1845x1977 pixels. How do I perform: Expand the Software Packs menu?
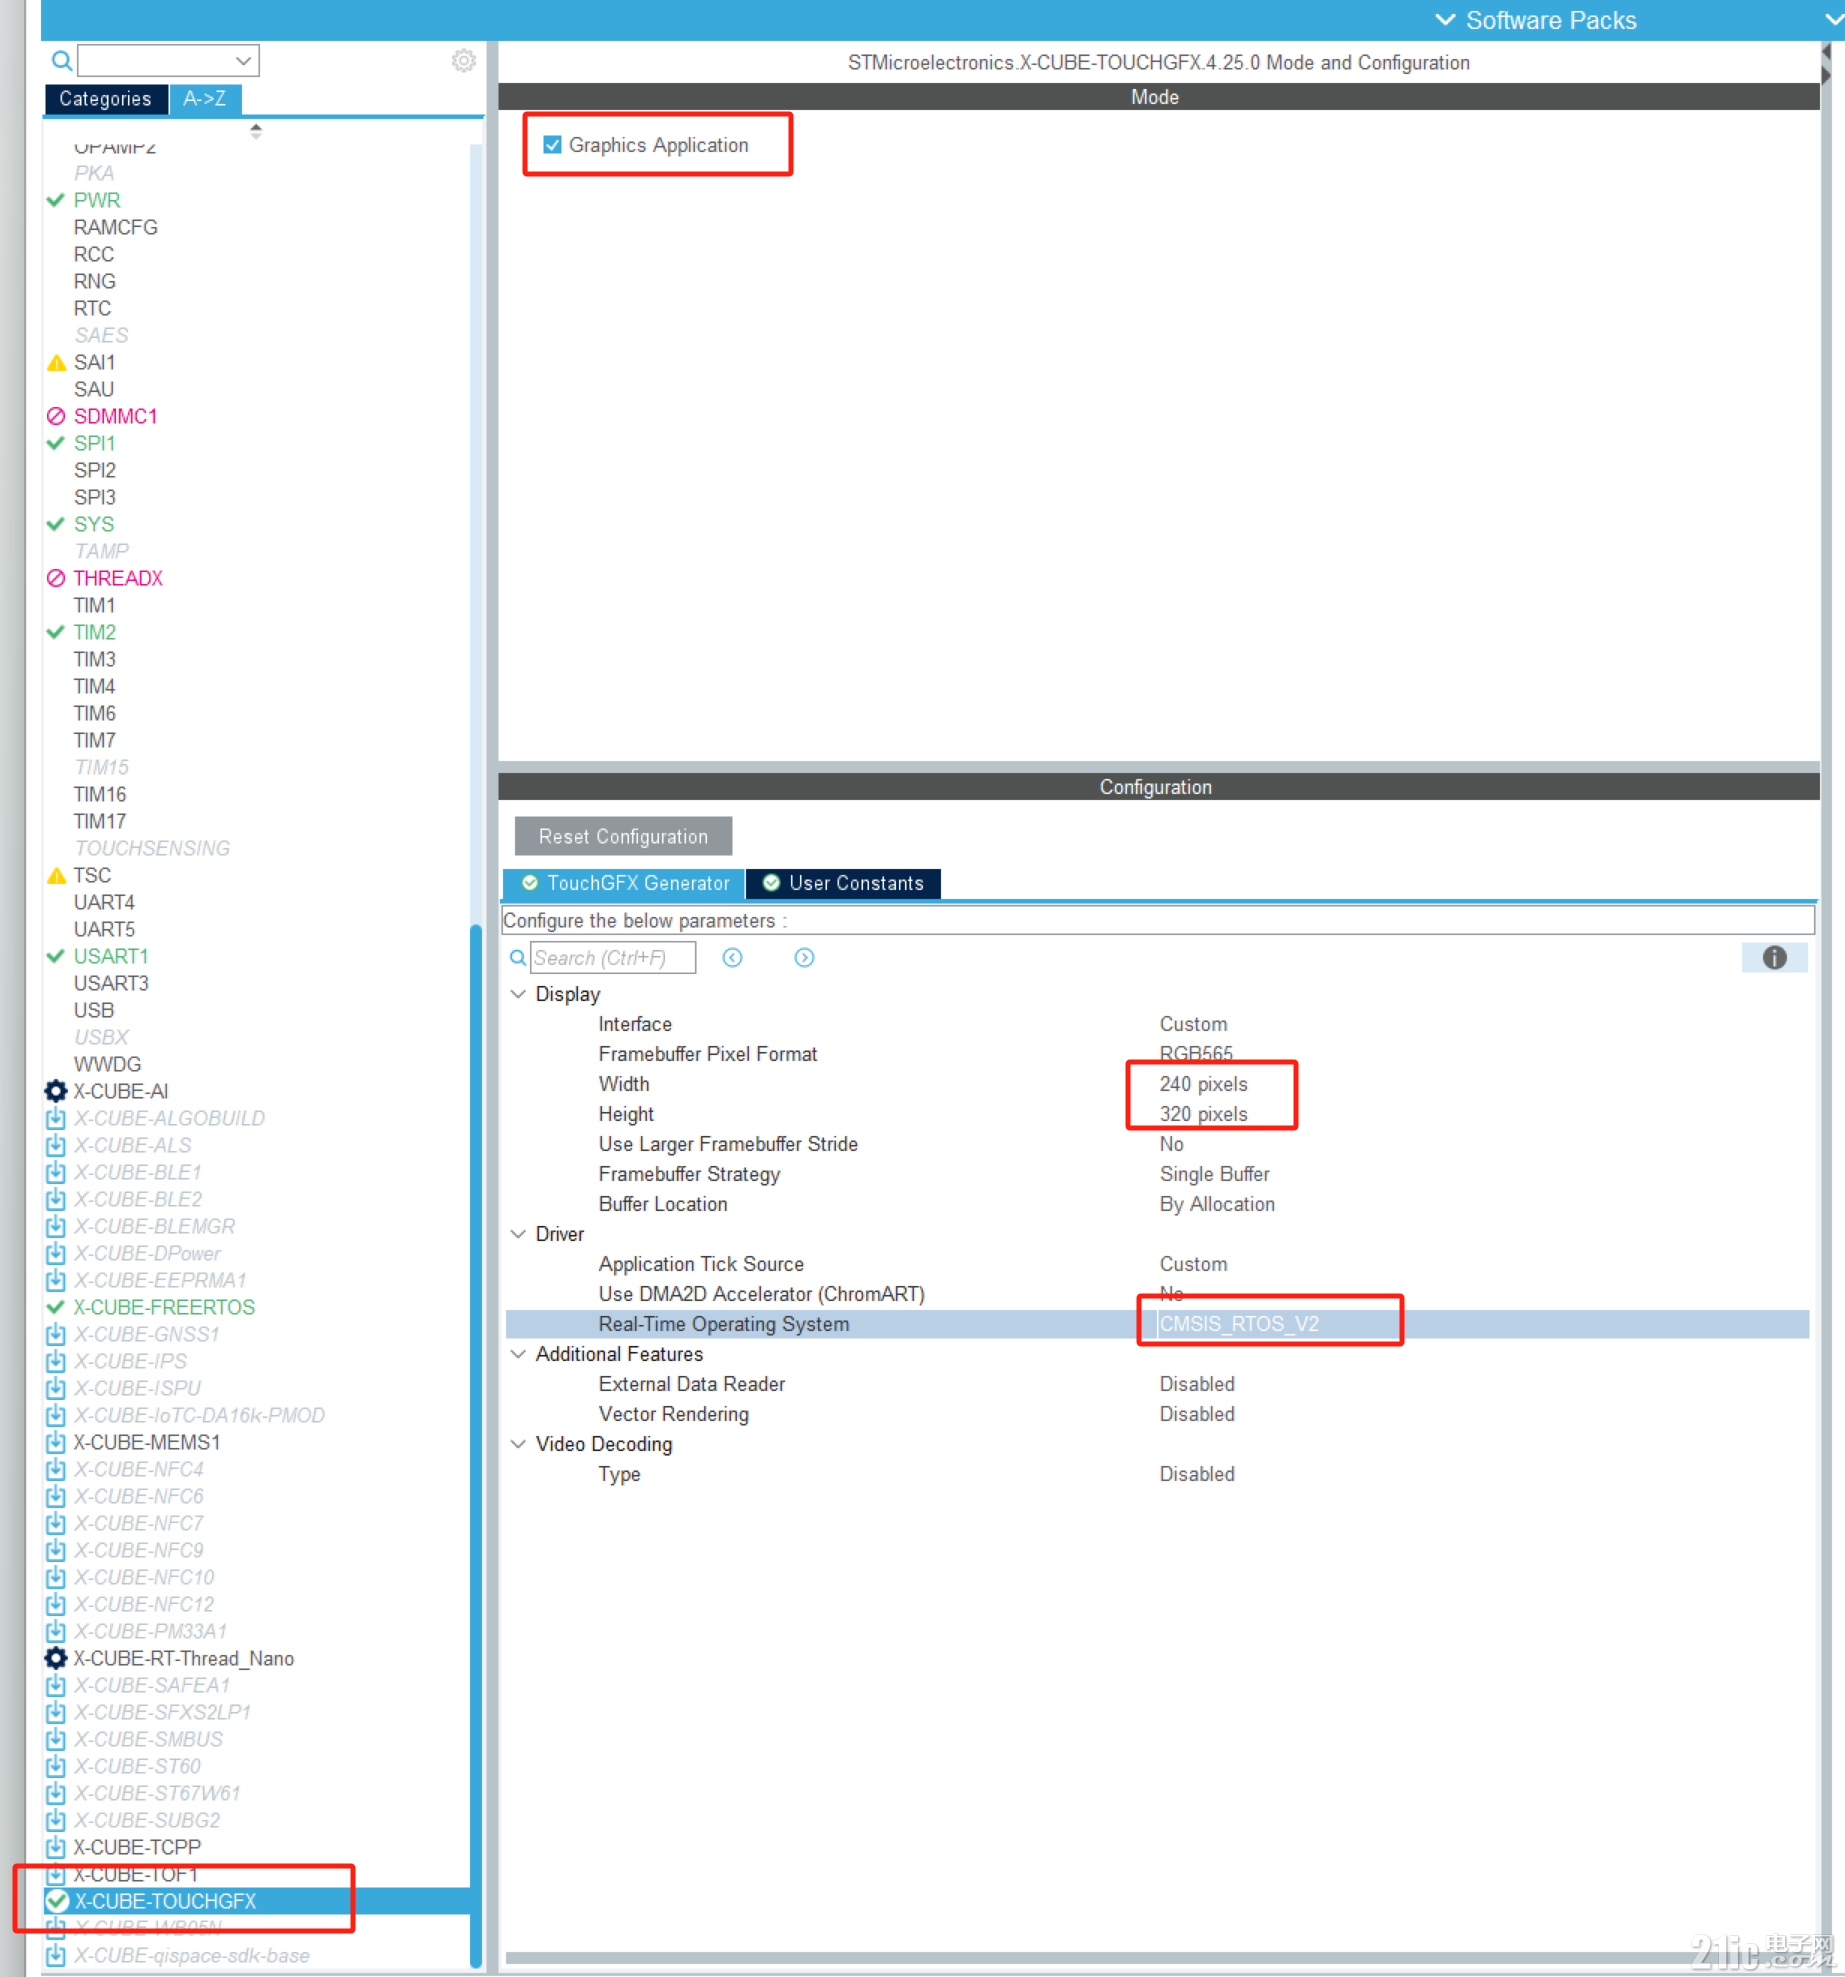click(x=1535, y=20)
